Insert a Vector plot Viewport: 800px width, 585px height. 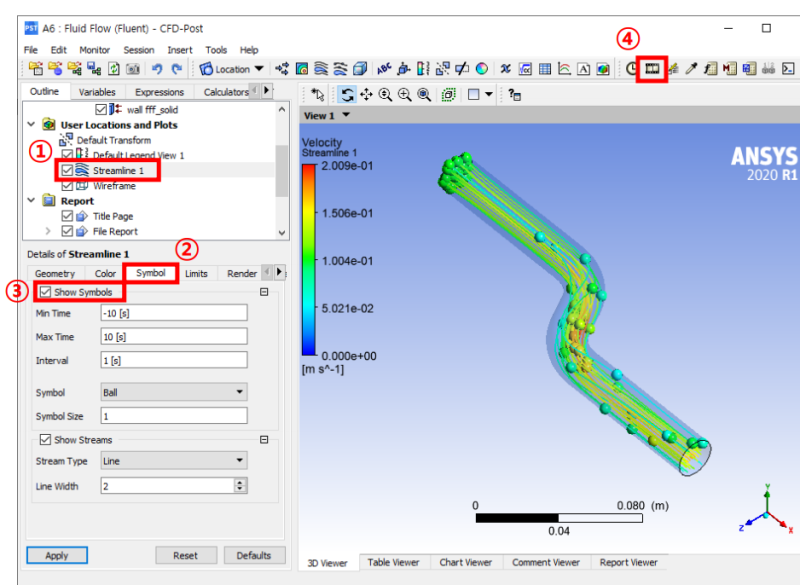click(x=282, y=68)
